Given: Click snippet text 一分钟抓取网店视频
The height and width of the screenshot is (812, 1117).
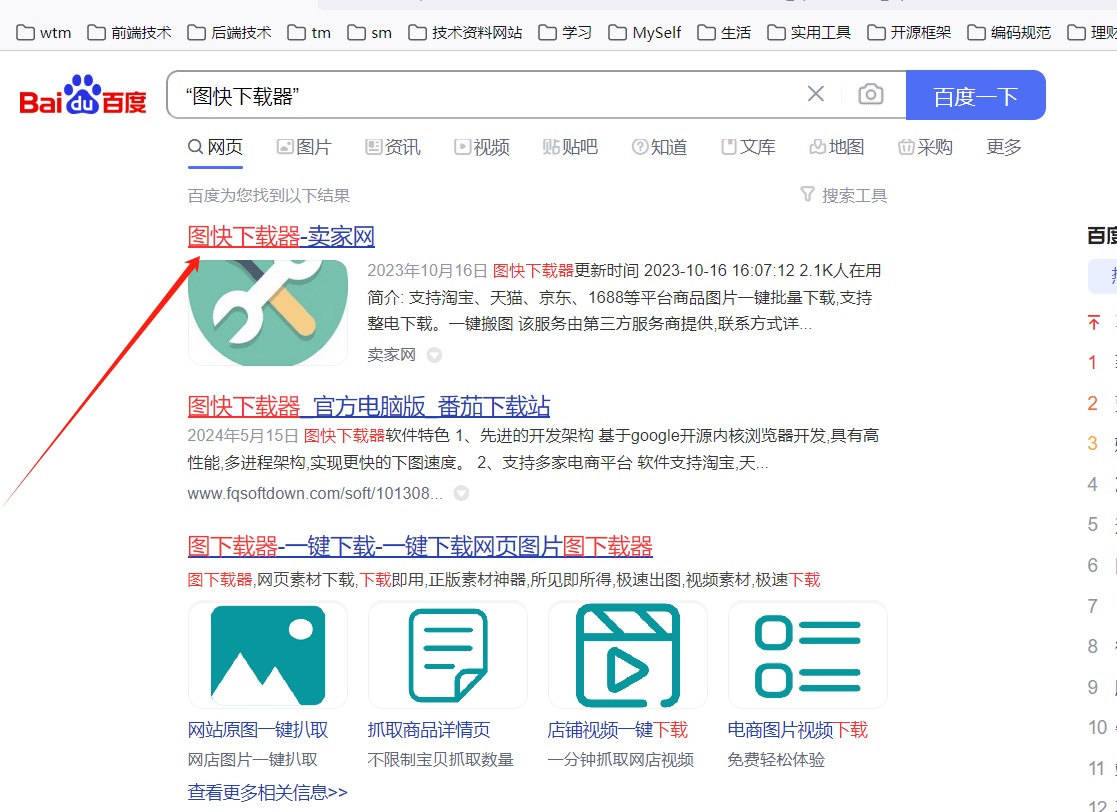Looking at the screenshot, I should pos(620,760).
